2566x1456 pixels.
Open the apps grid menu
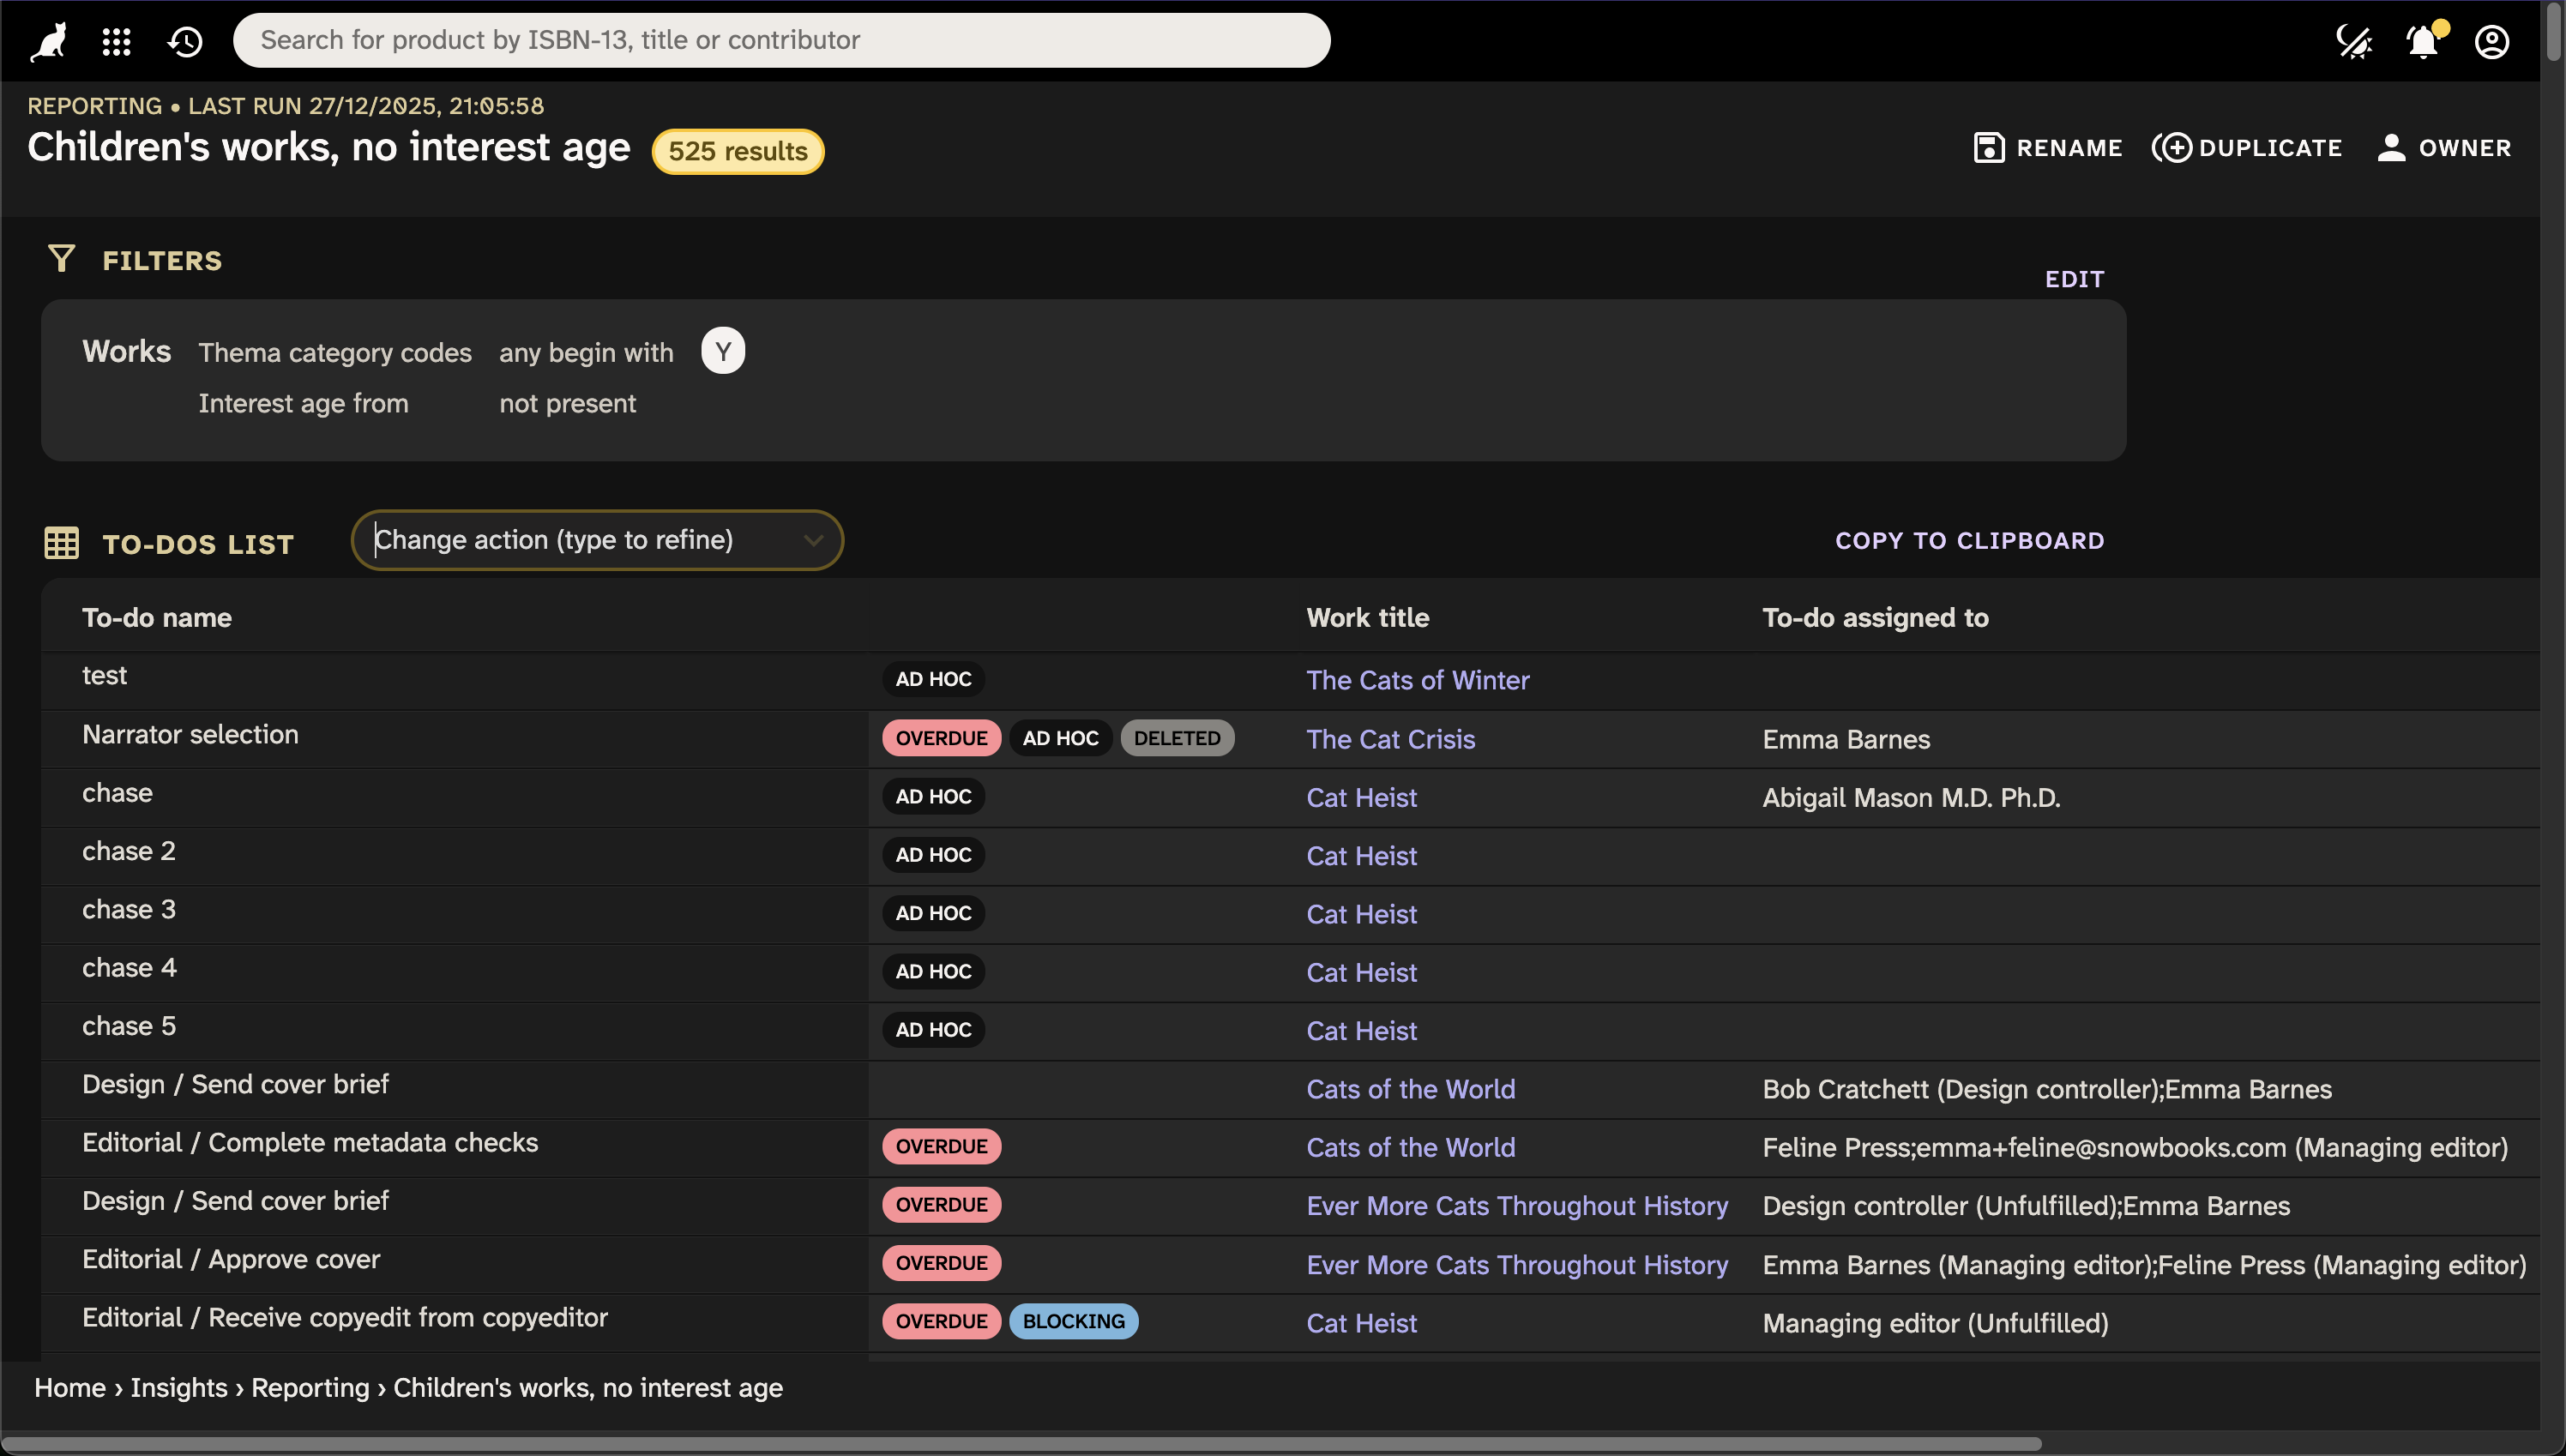coord(117,41)
